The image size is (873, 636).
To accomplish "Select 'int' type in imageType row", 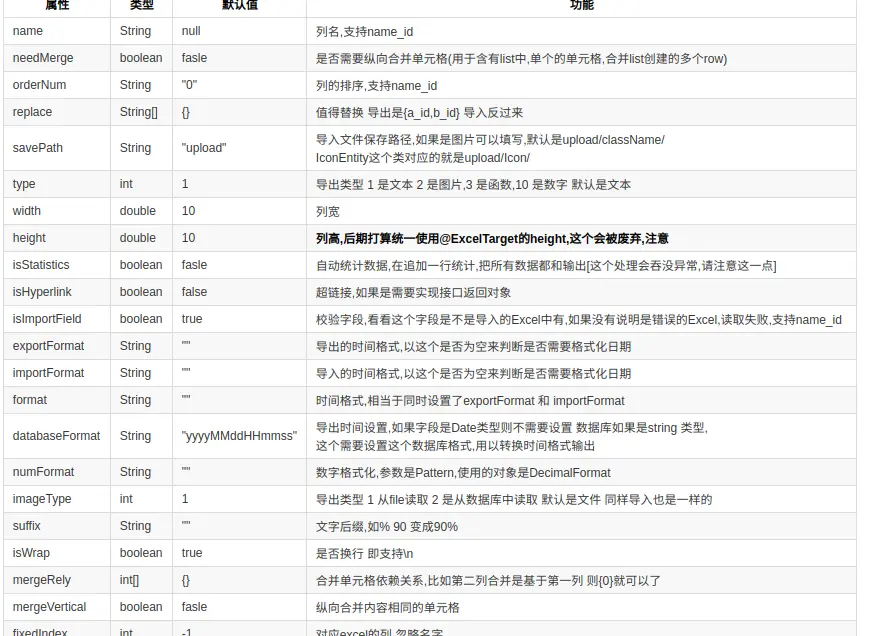I will click(x=126, y=499).
